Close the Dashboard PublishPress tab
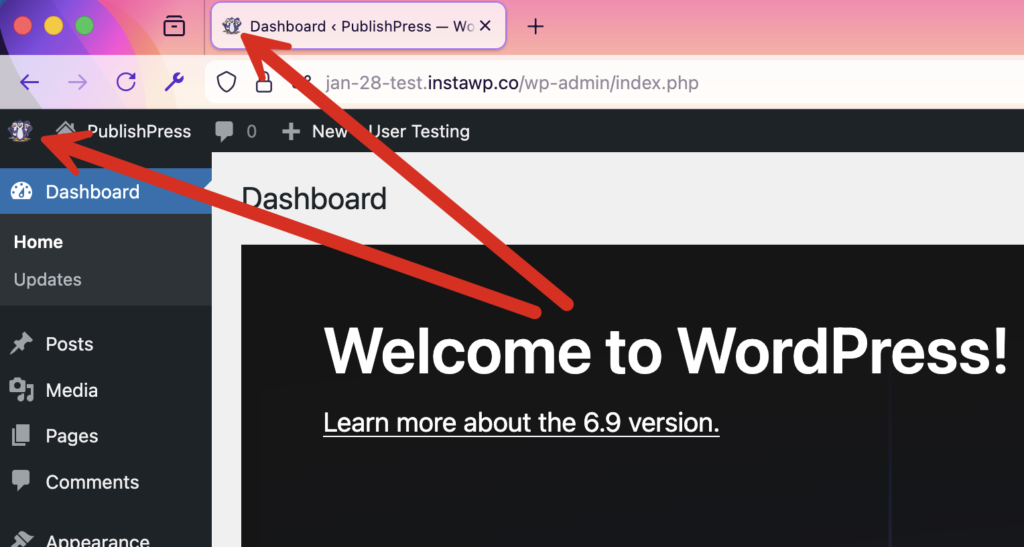Image resolution: width=1024 pixels, height=547 pixels. point(485,26)
